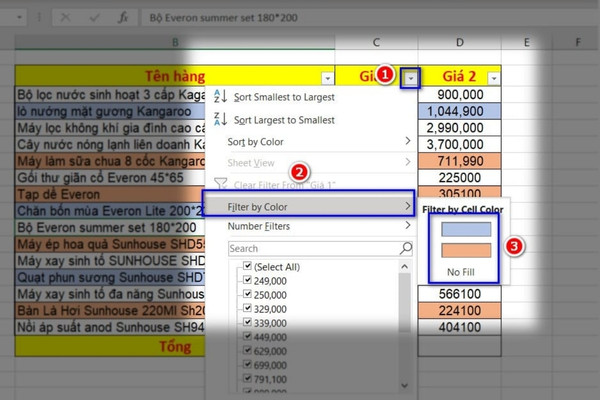Uncheck the 629,000 checkbox

pyautogui.click(x=248, y=350)
